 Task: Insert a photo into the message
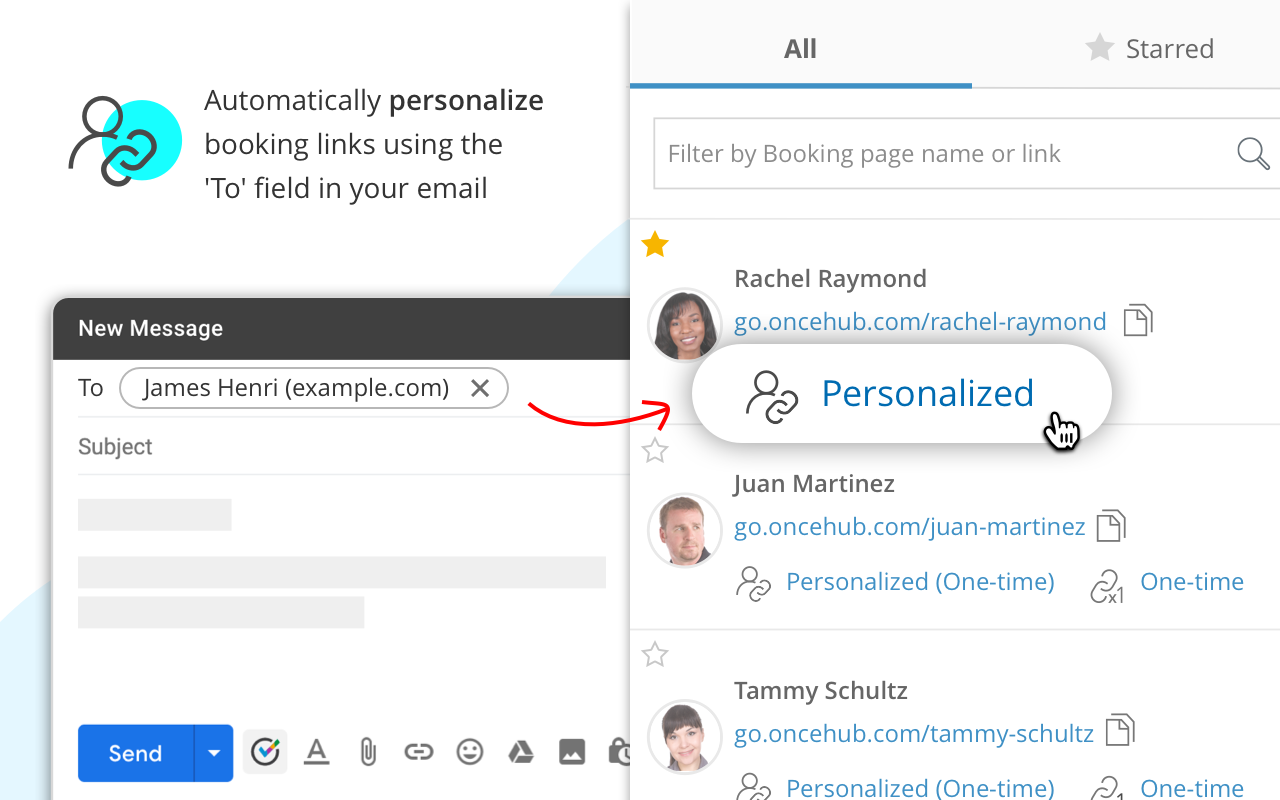pos(572,752)
